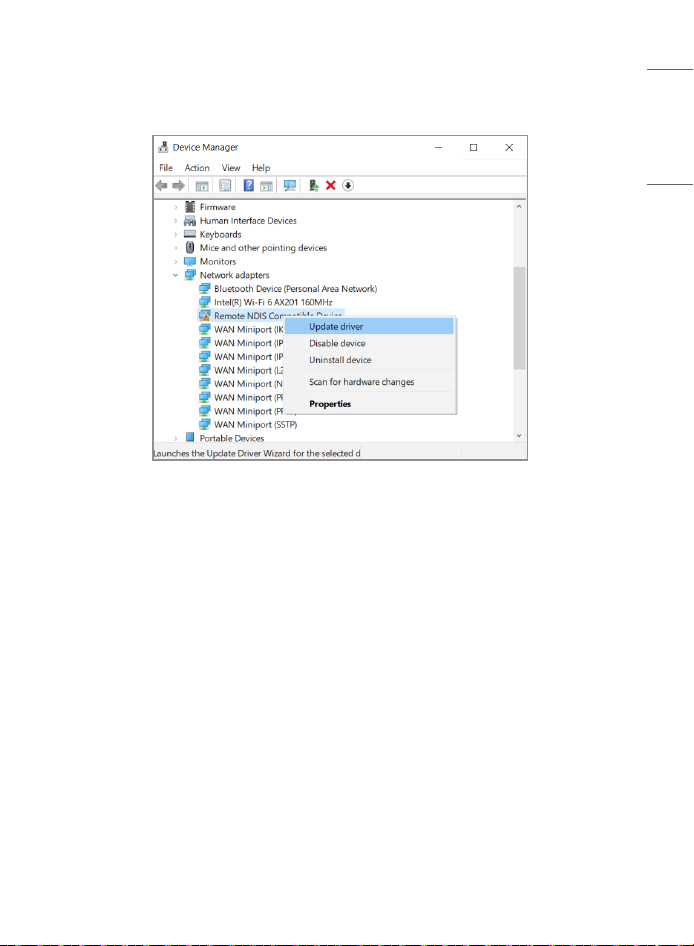Image resolution: width=694 pixels, height=946 pixels.
Task: Open the View menu
Action: point(231,168)
